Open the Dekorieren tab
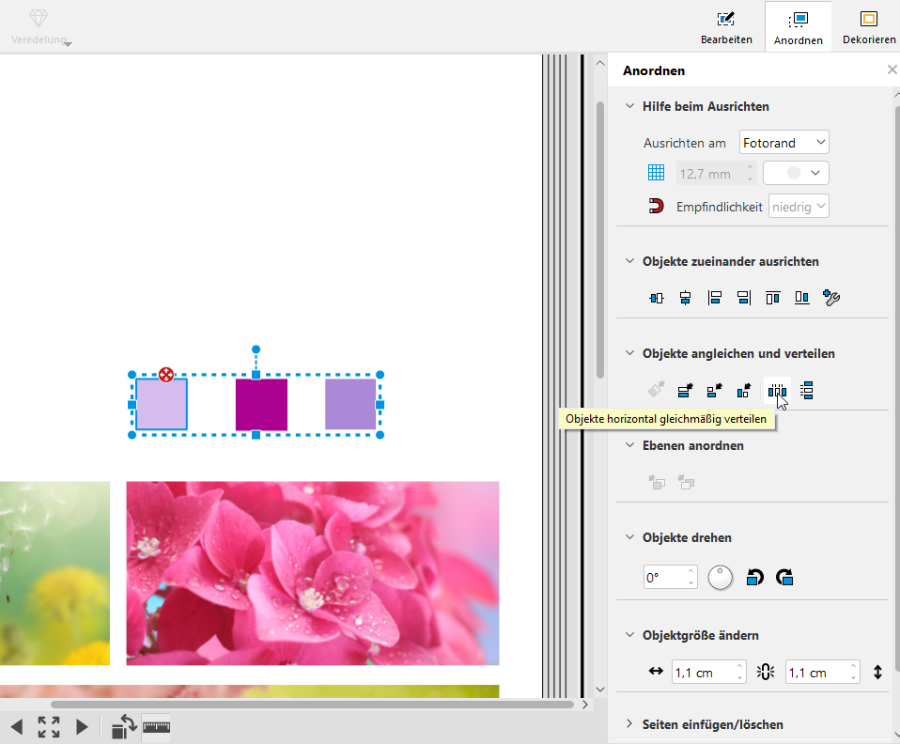Screen dimensions: 900x744 868,27
